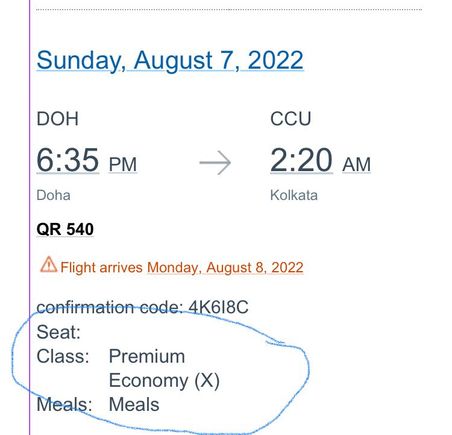
Task: Click the right arrow between airports
Action: [x=215, y=163]
